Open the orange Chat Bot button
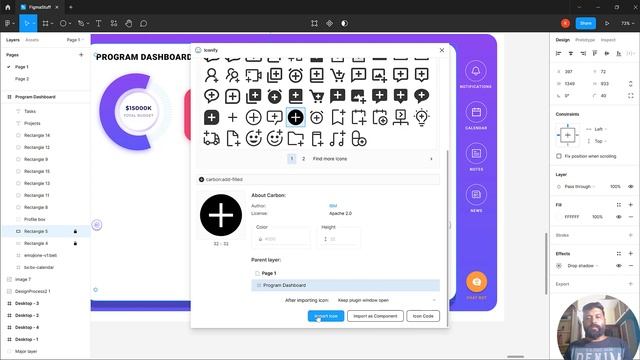Viewport: 640px width, 360px height. (476, 282)
